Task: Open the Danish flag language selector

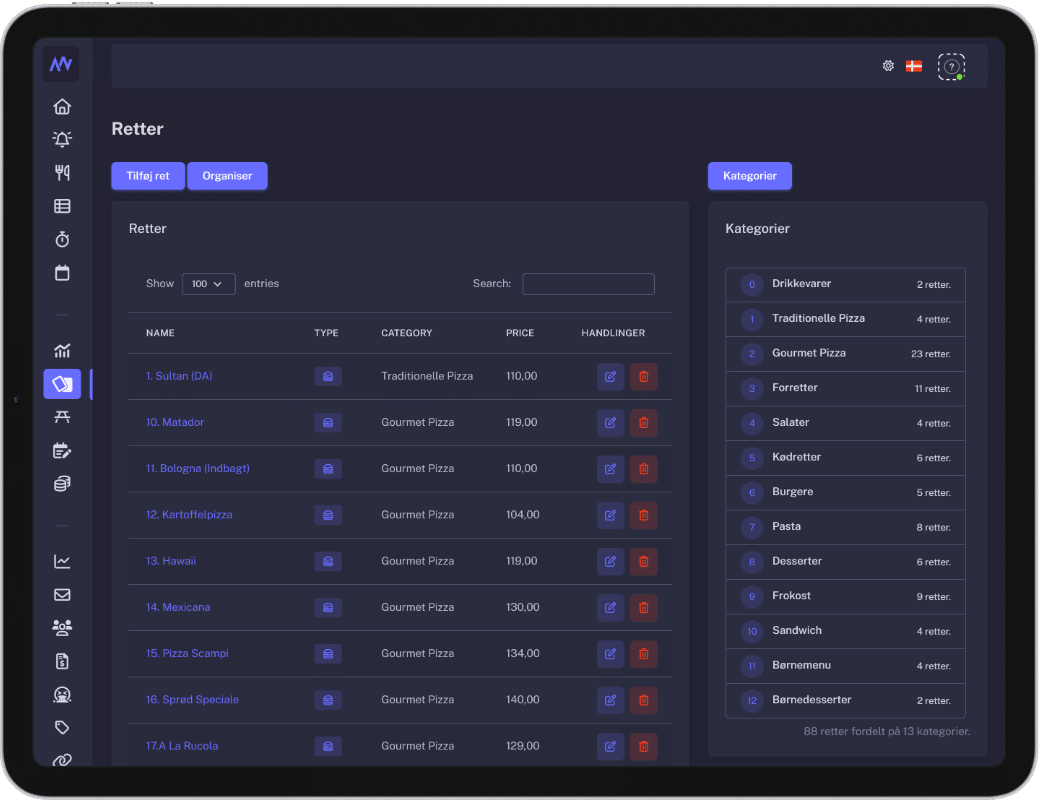Action: [x=913, y=66]
